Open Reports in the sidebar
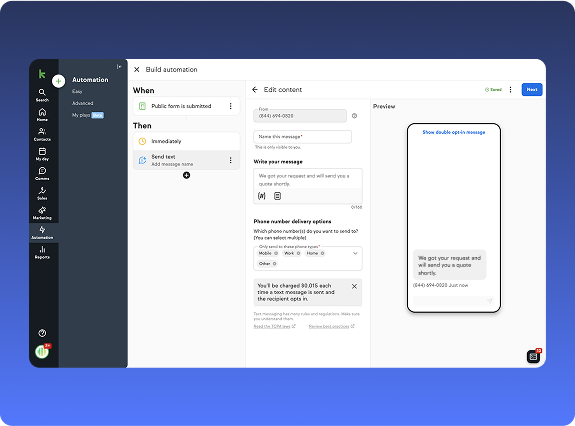The width and height of the screenshot is (575, 426). [x=42, y=252]
